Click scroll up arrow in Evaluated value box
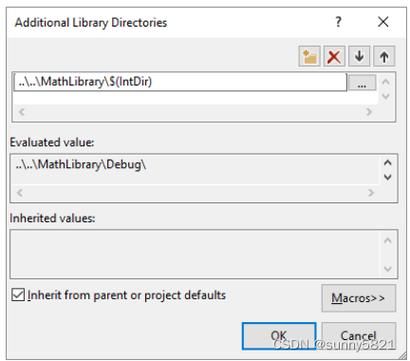 point(387,163)
